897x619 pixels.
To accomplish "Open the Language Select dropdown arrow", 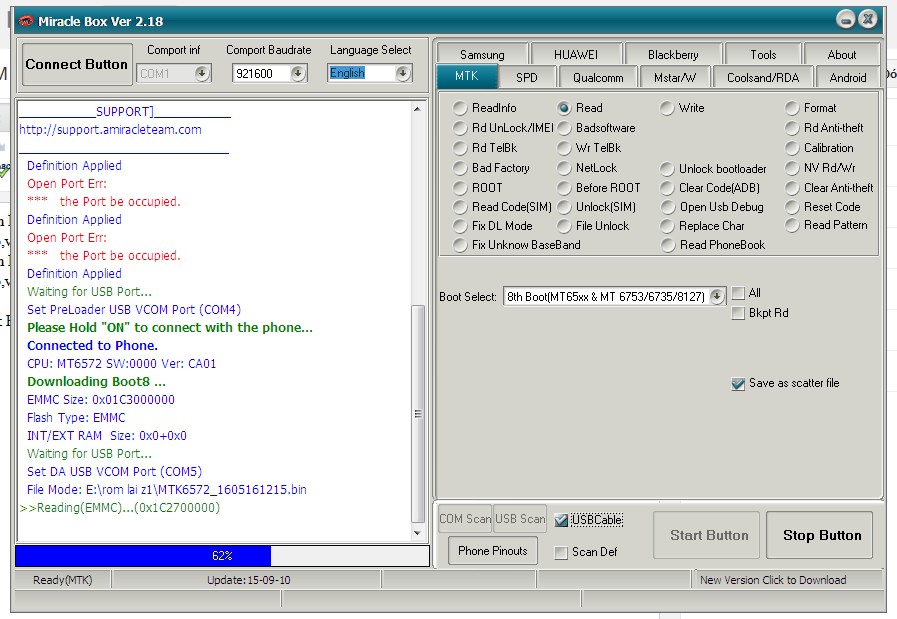I will point(403,73).
